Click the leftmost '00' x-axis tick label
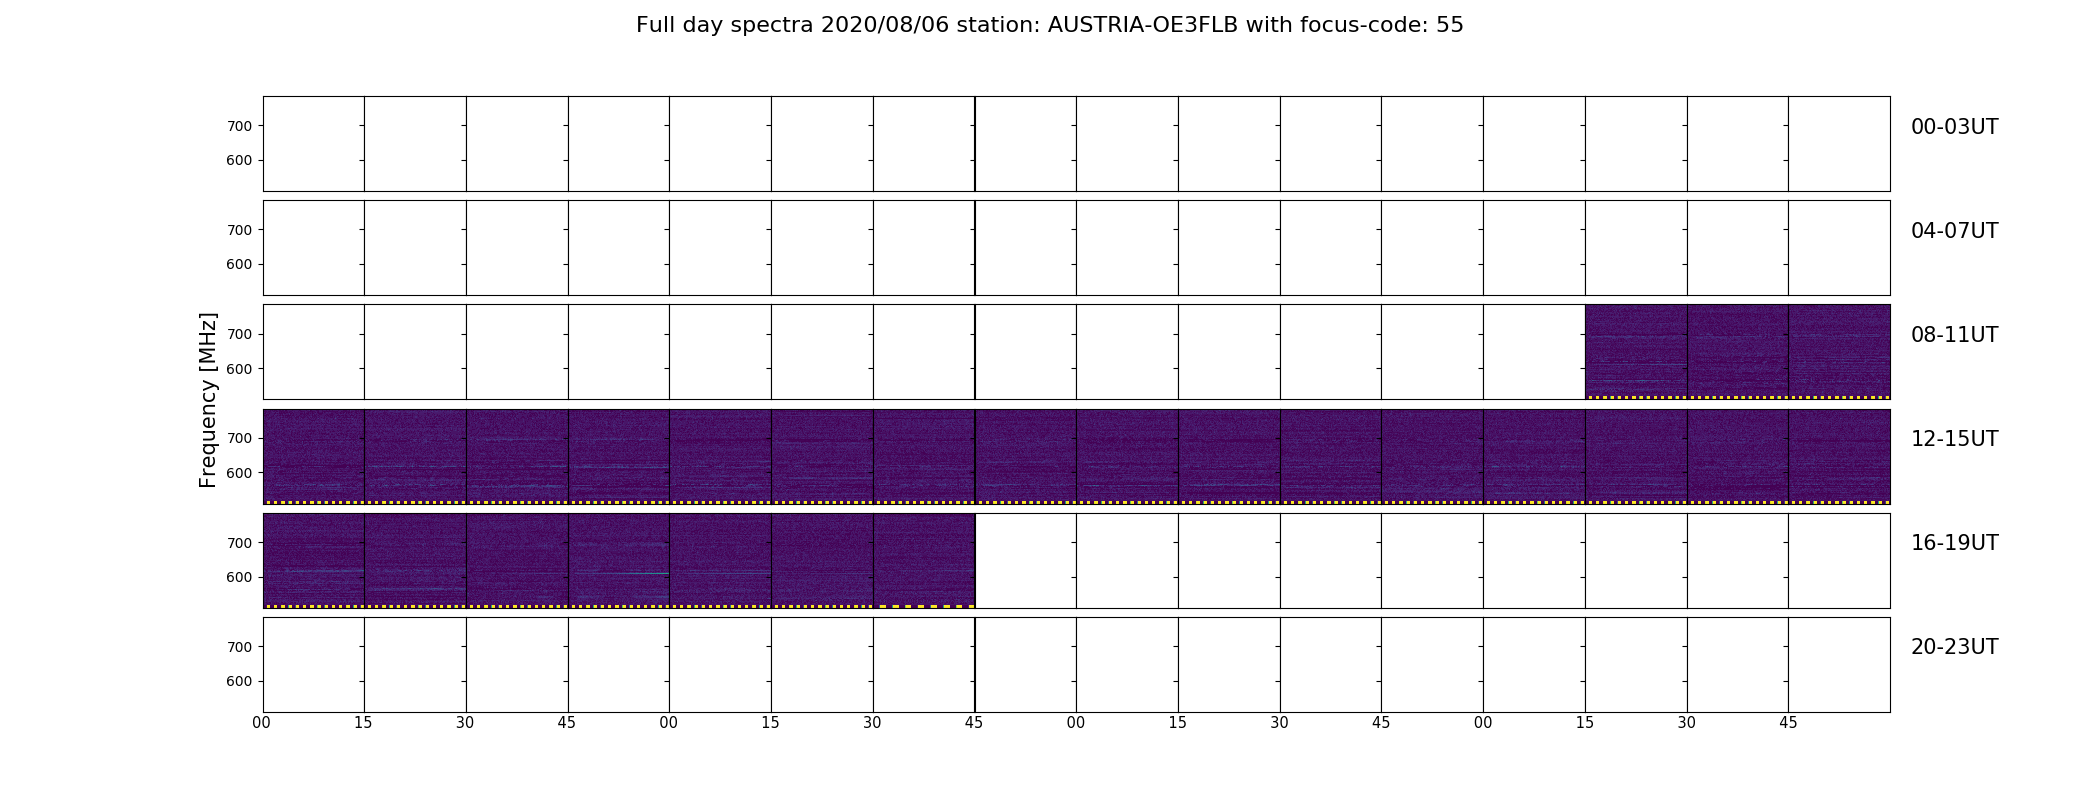Image resolution: width=2100 pixels, height=800 pixels. [262, 723]
